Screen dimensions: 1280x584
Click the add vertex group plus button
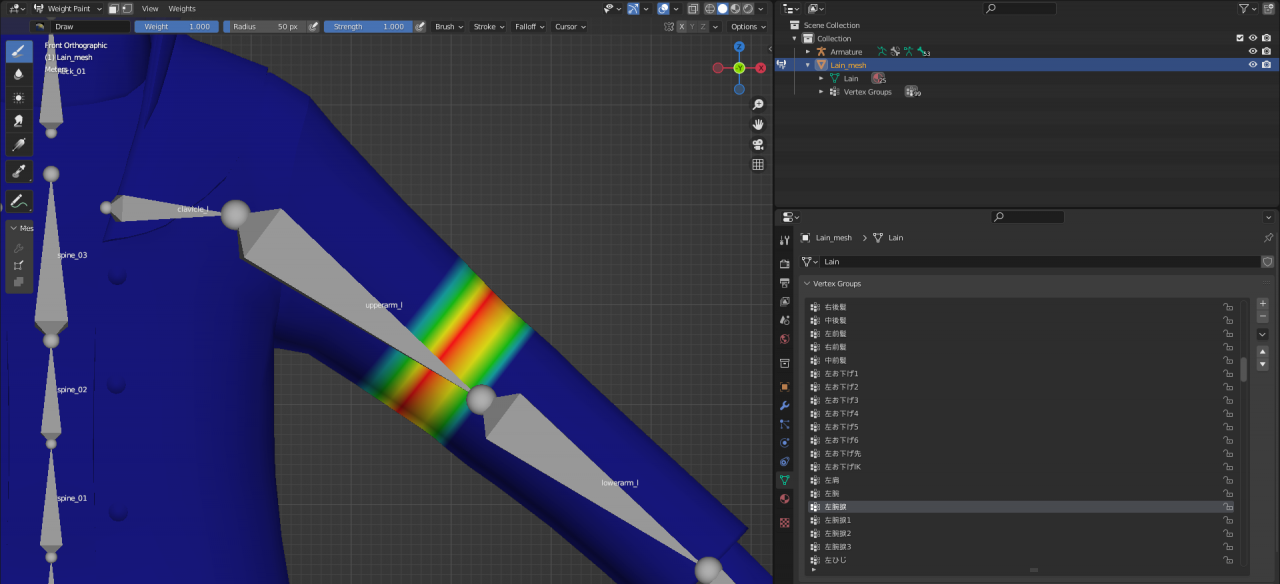click(1262, 304)
